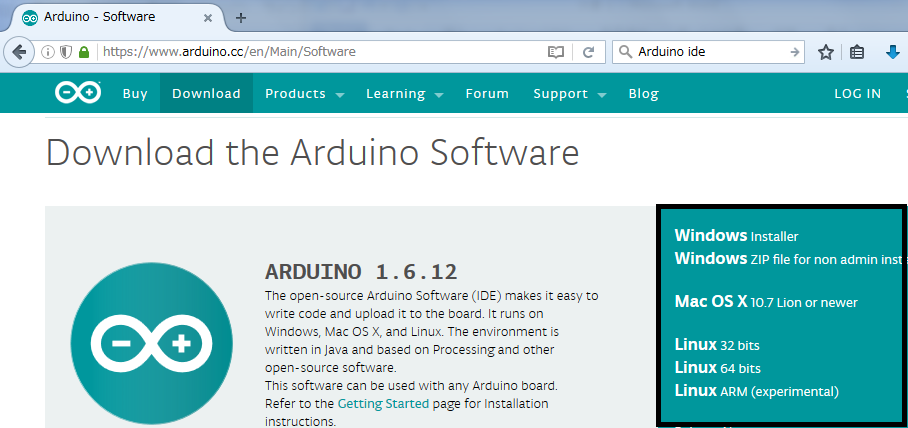Download the Linux 32 bits version
The width and height of the screenshot is (908, 428).
point(717,345)
